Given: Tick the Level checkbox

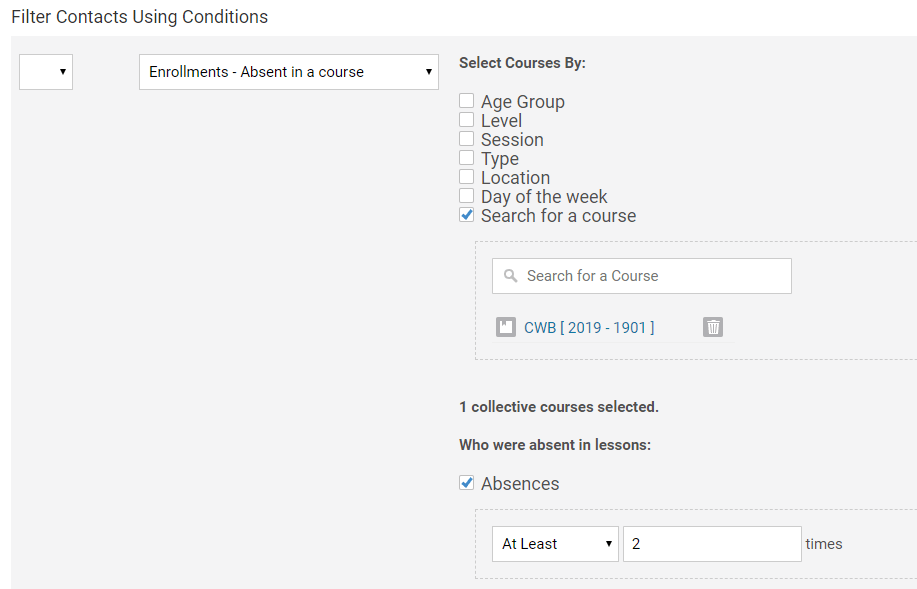Looking at the screenshot, I should (467, 120).
